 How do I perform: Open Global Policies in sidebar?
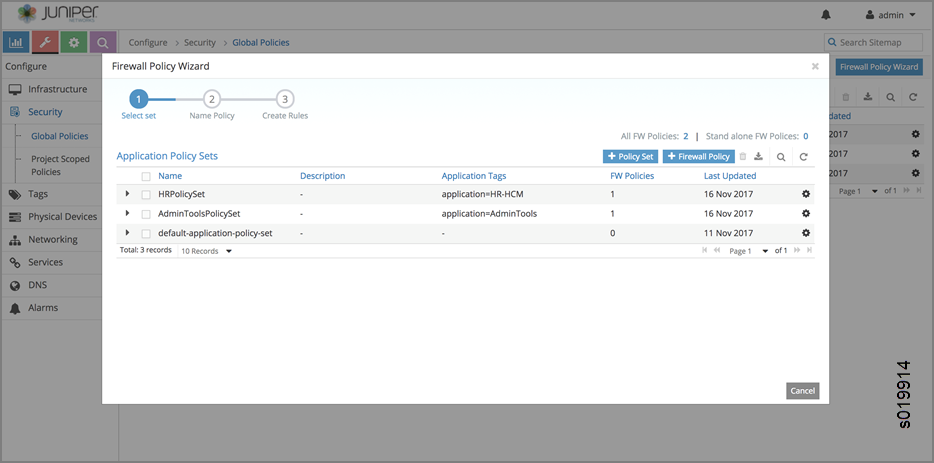click(x=60, y=136)
